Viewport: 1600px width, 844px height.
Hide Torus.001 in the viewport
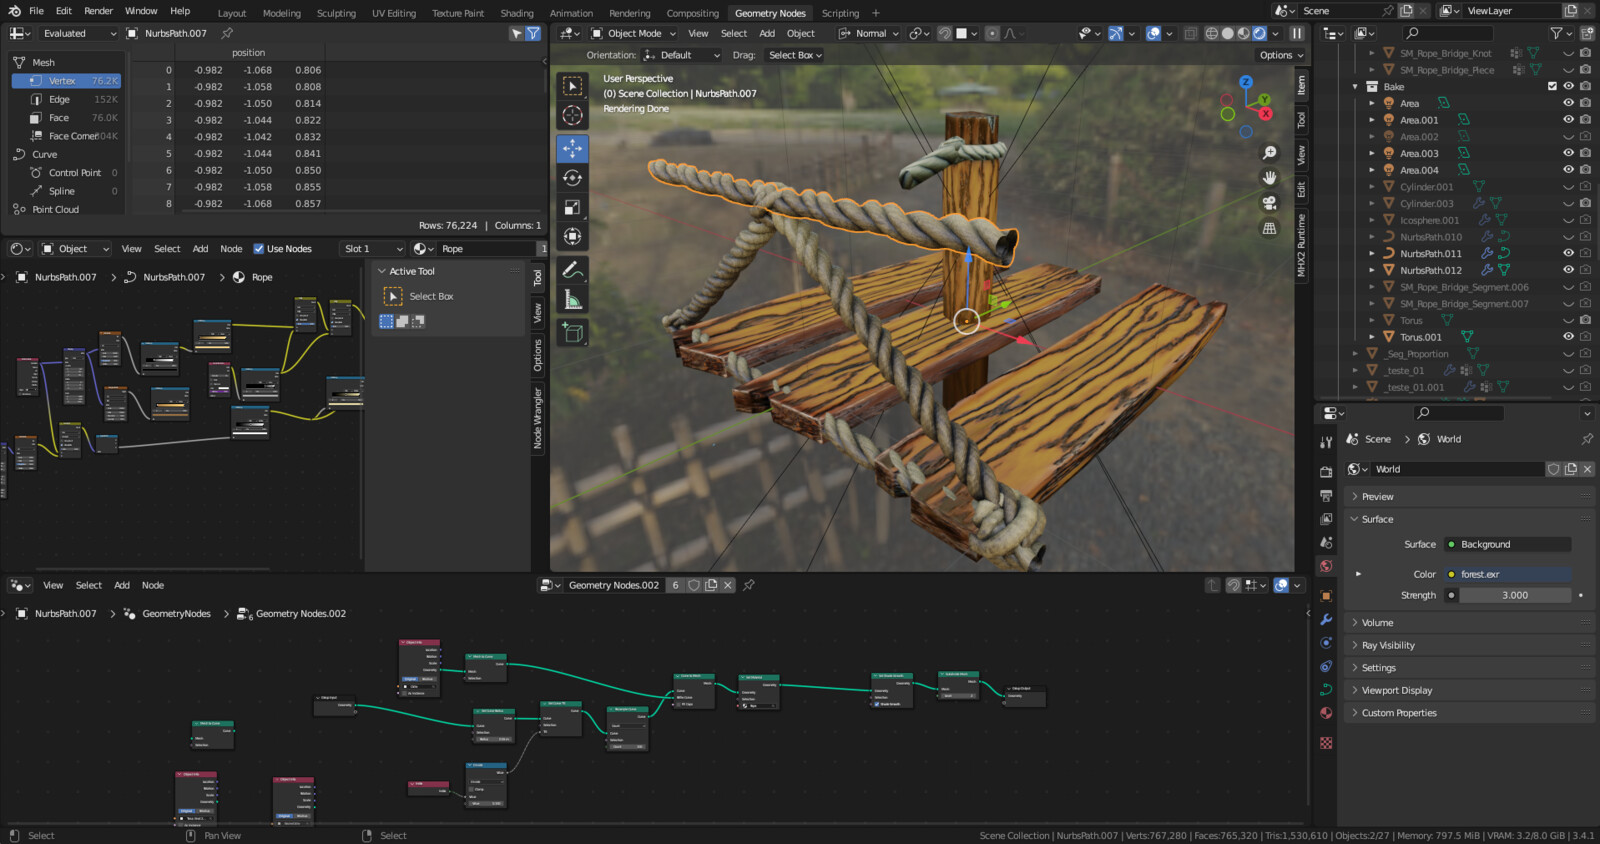[x=1568, y=337]
